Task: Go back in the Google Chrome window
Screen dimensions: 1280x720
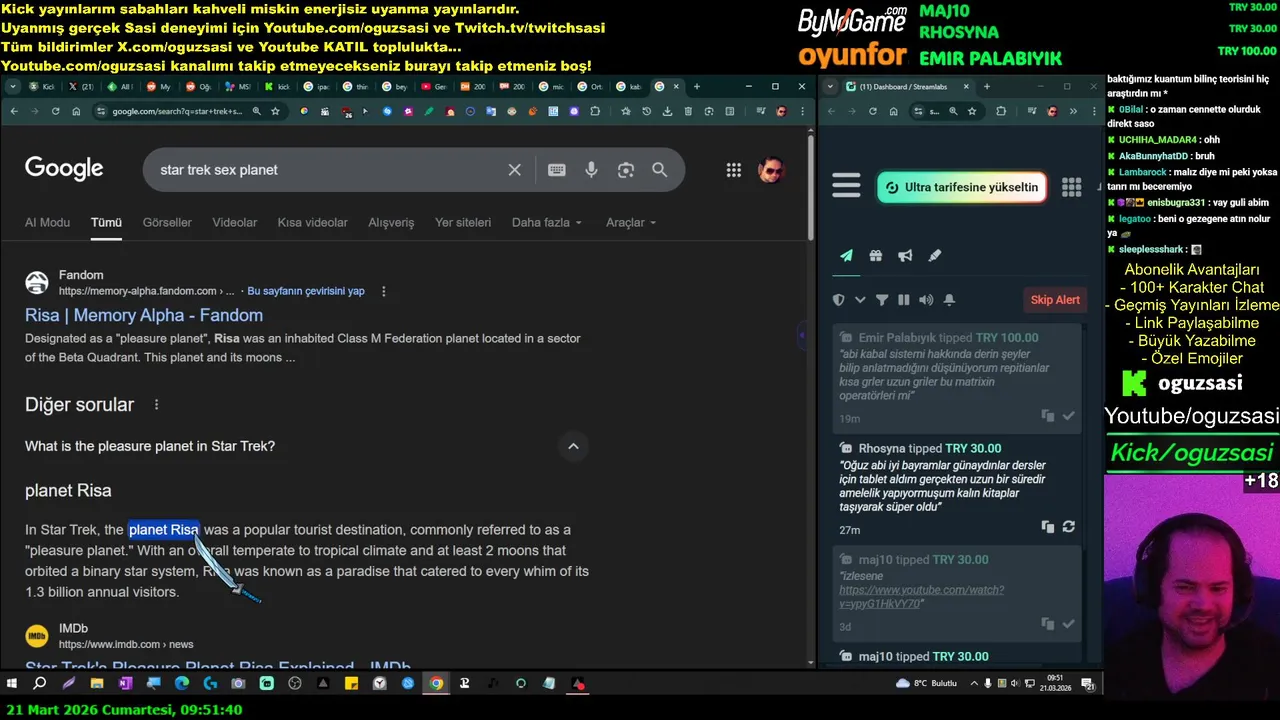Action: (x=14, y=111)
